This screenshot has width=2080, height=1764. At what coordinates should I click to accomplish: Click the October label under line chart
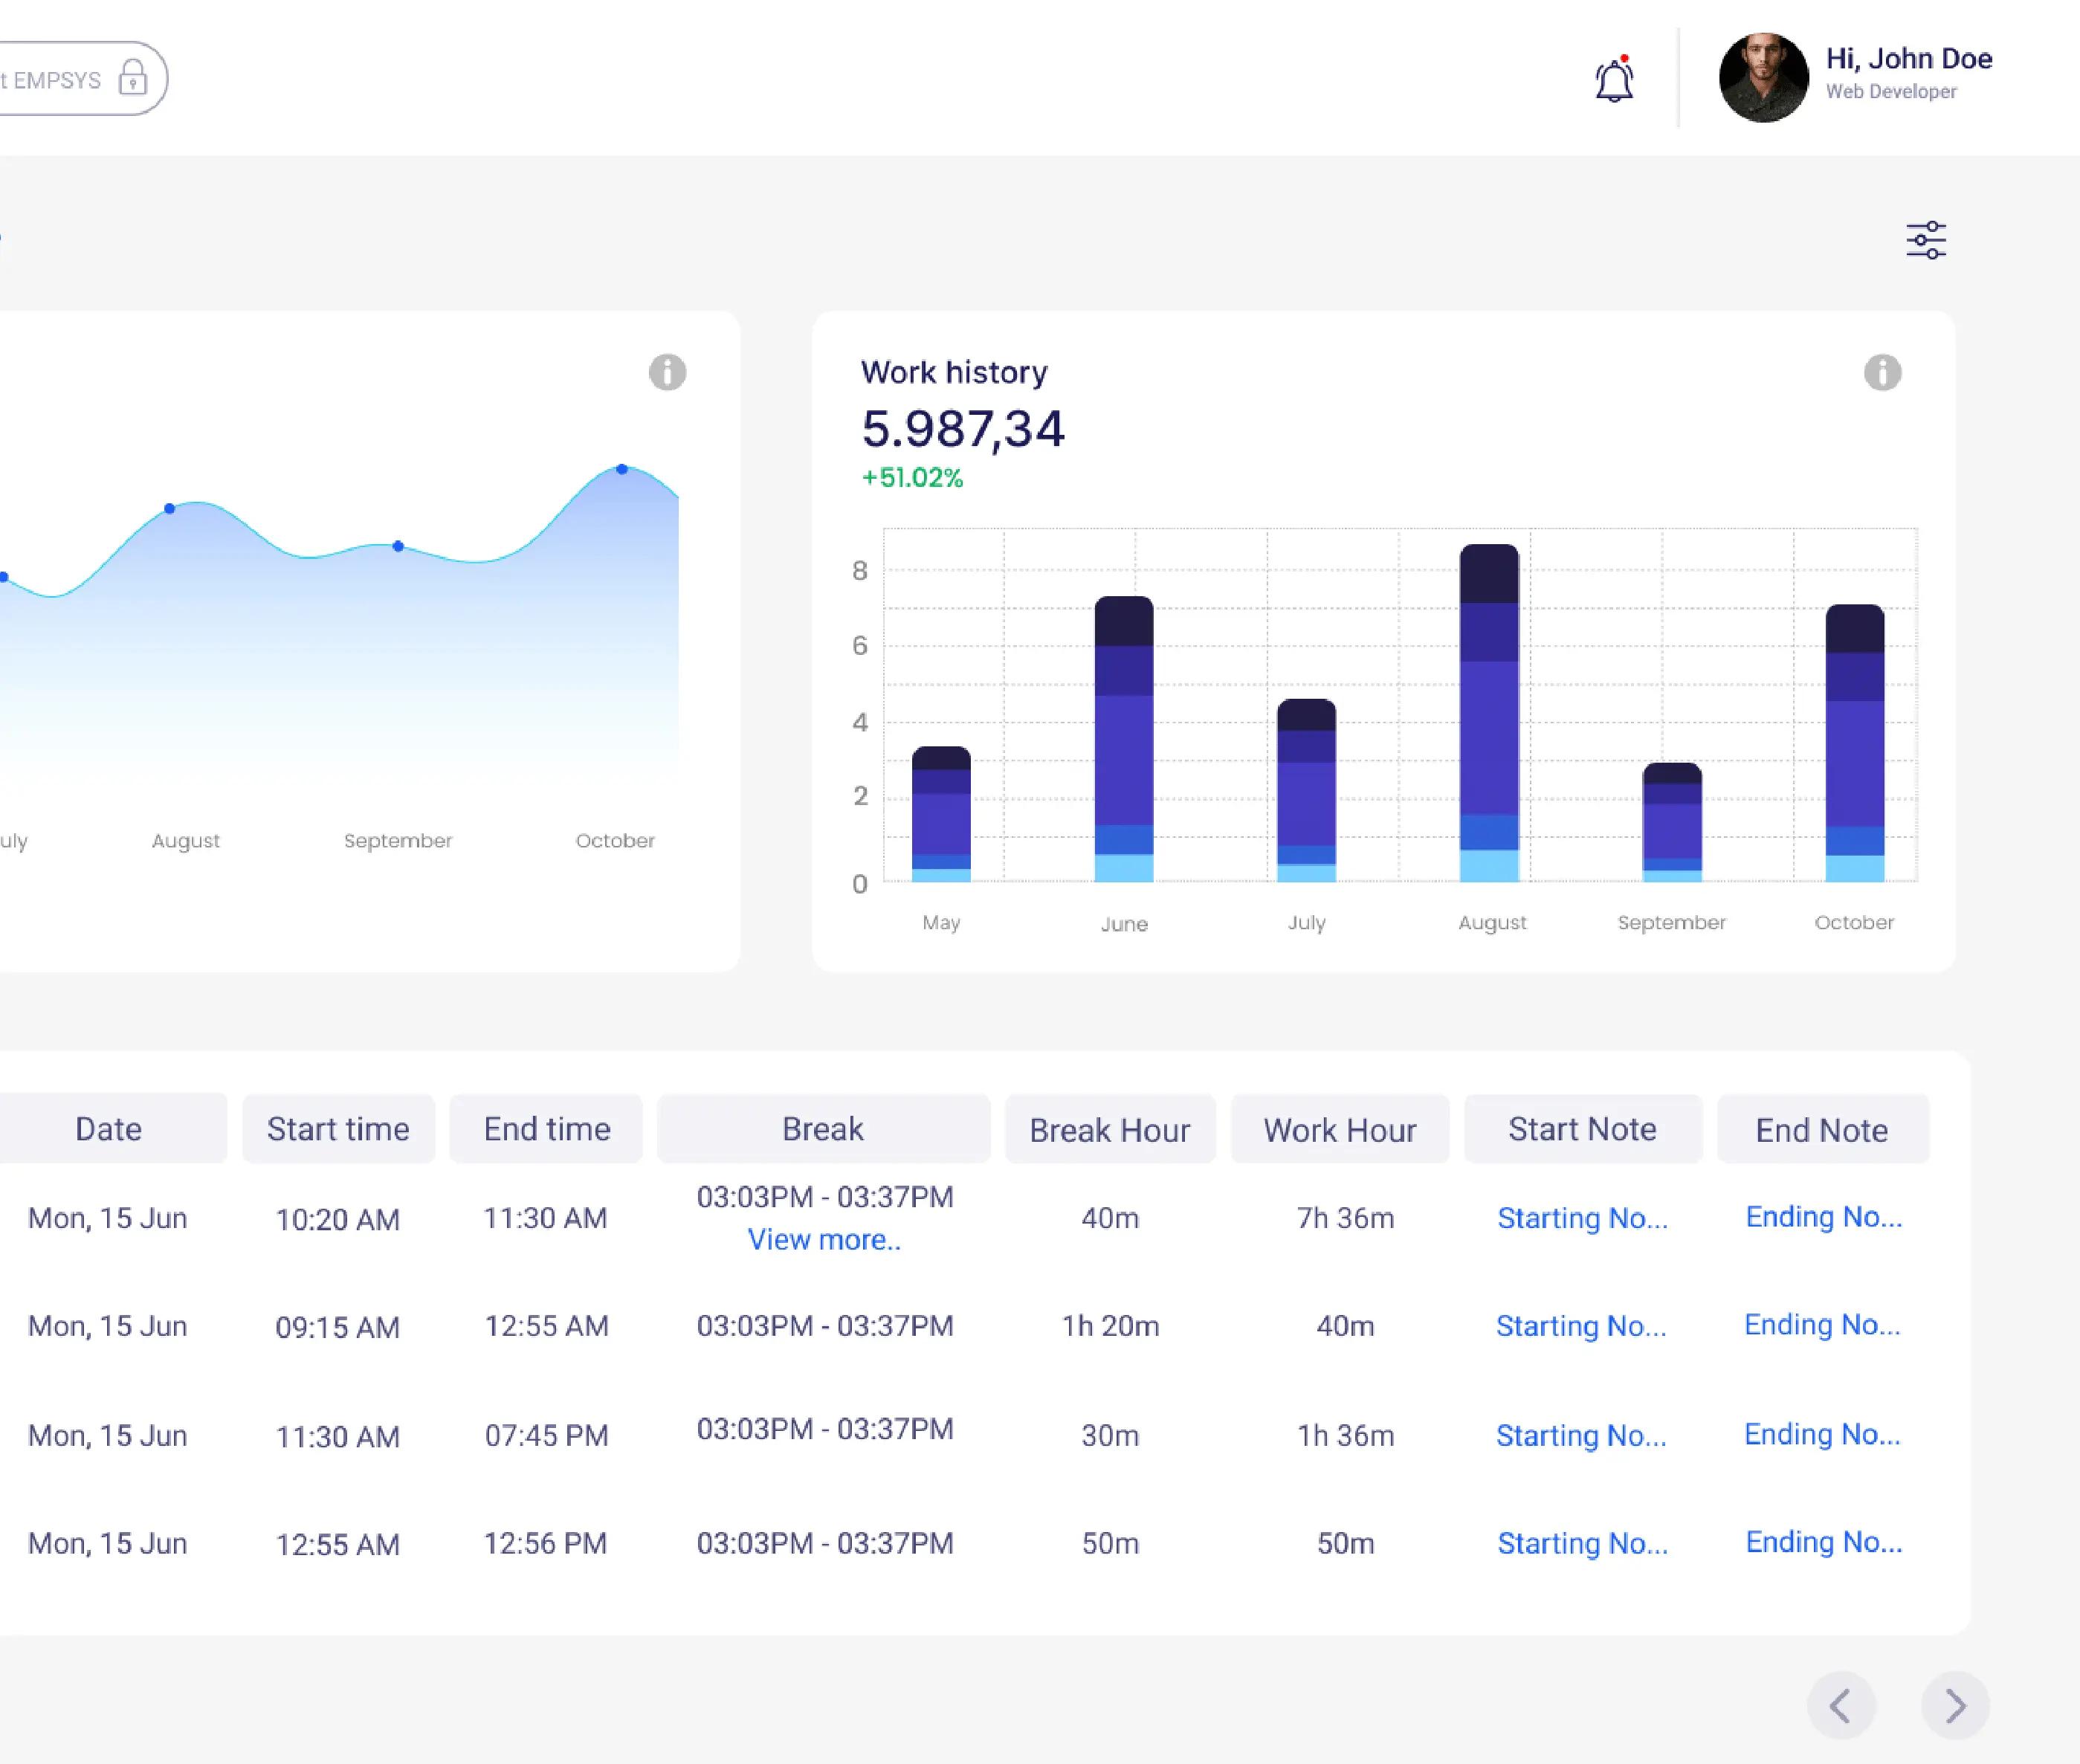coord(615,841)
